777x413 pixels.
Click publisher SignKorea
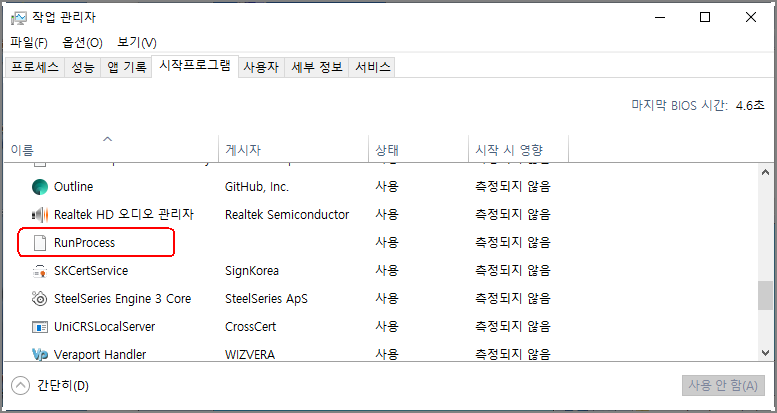coord(252,271)
